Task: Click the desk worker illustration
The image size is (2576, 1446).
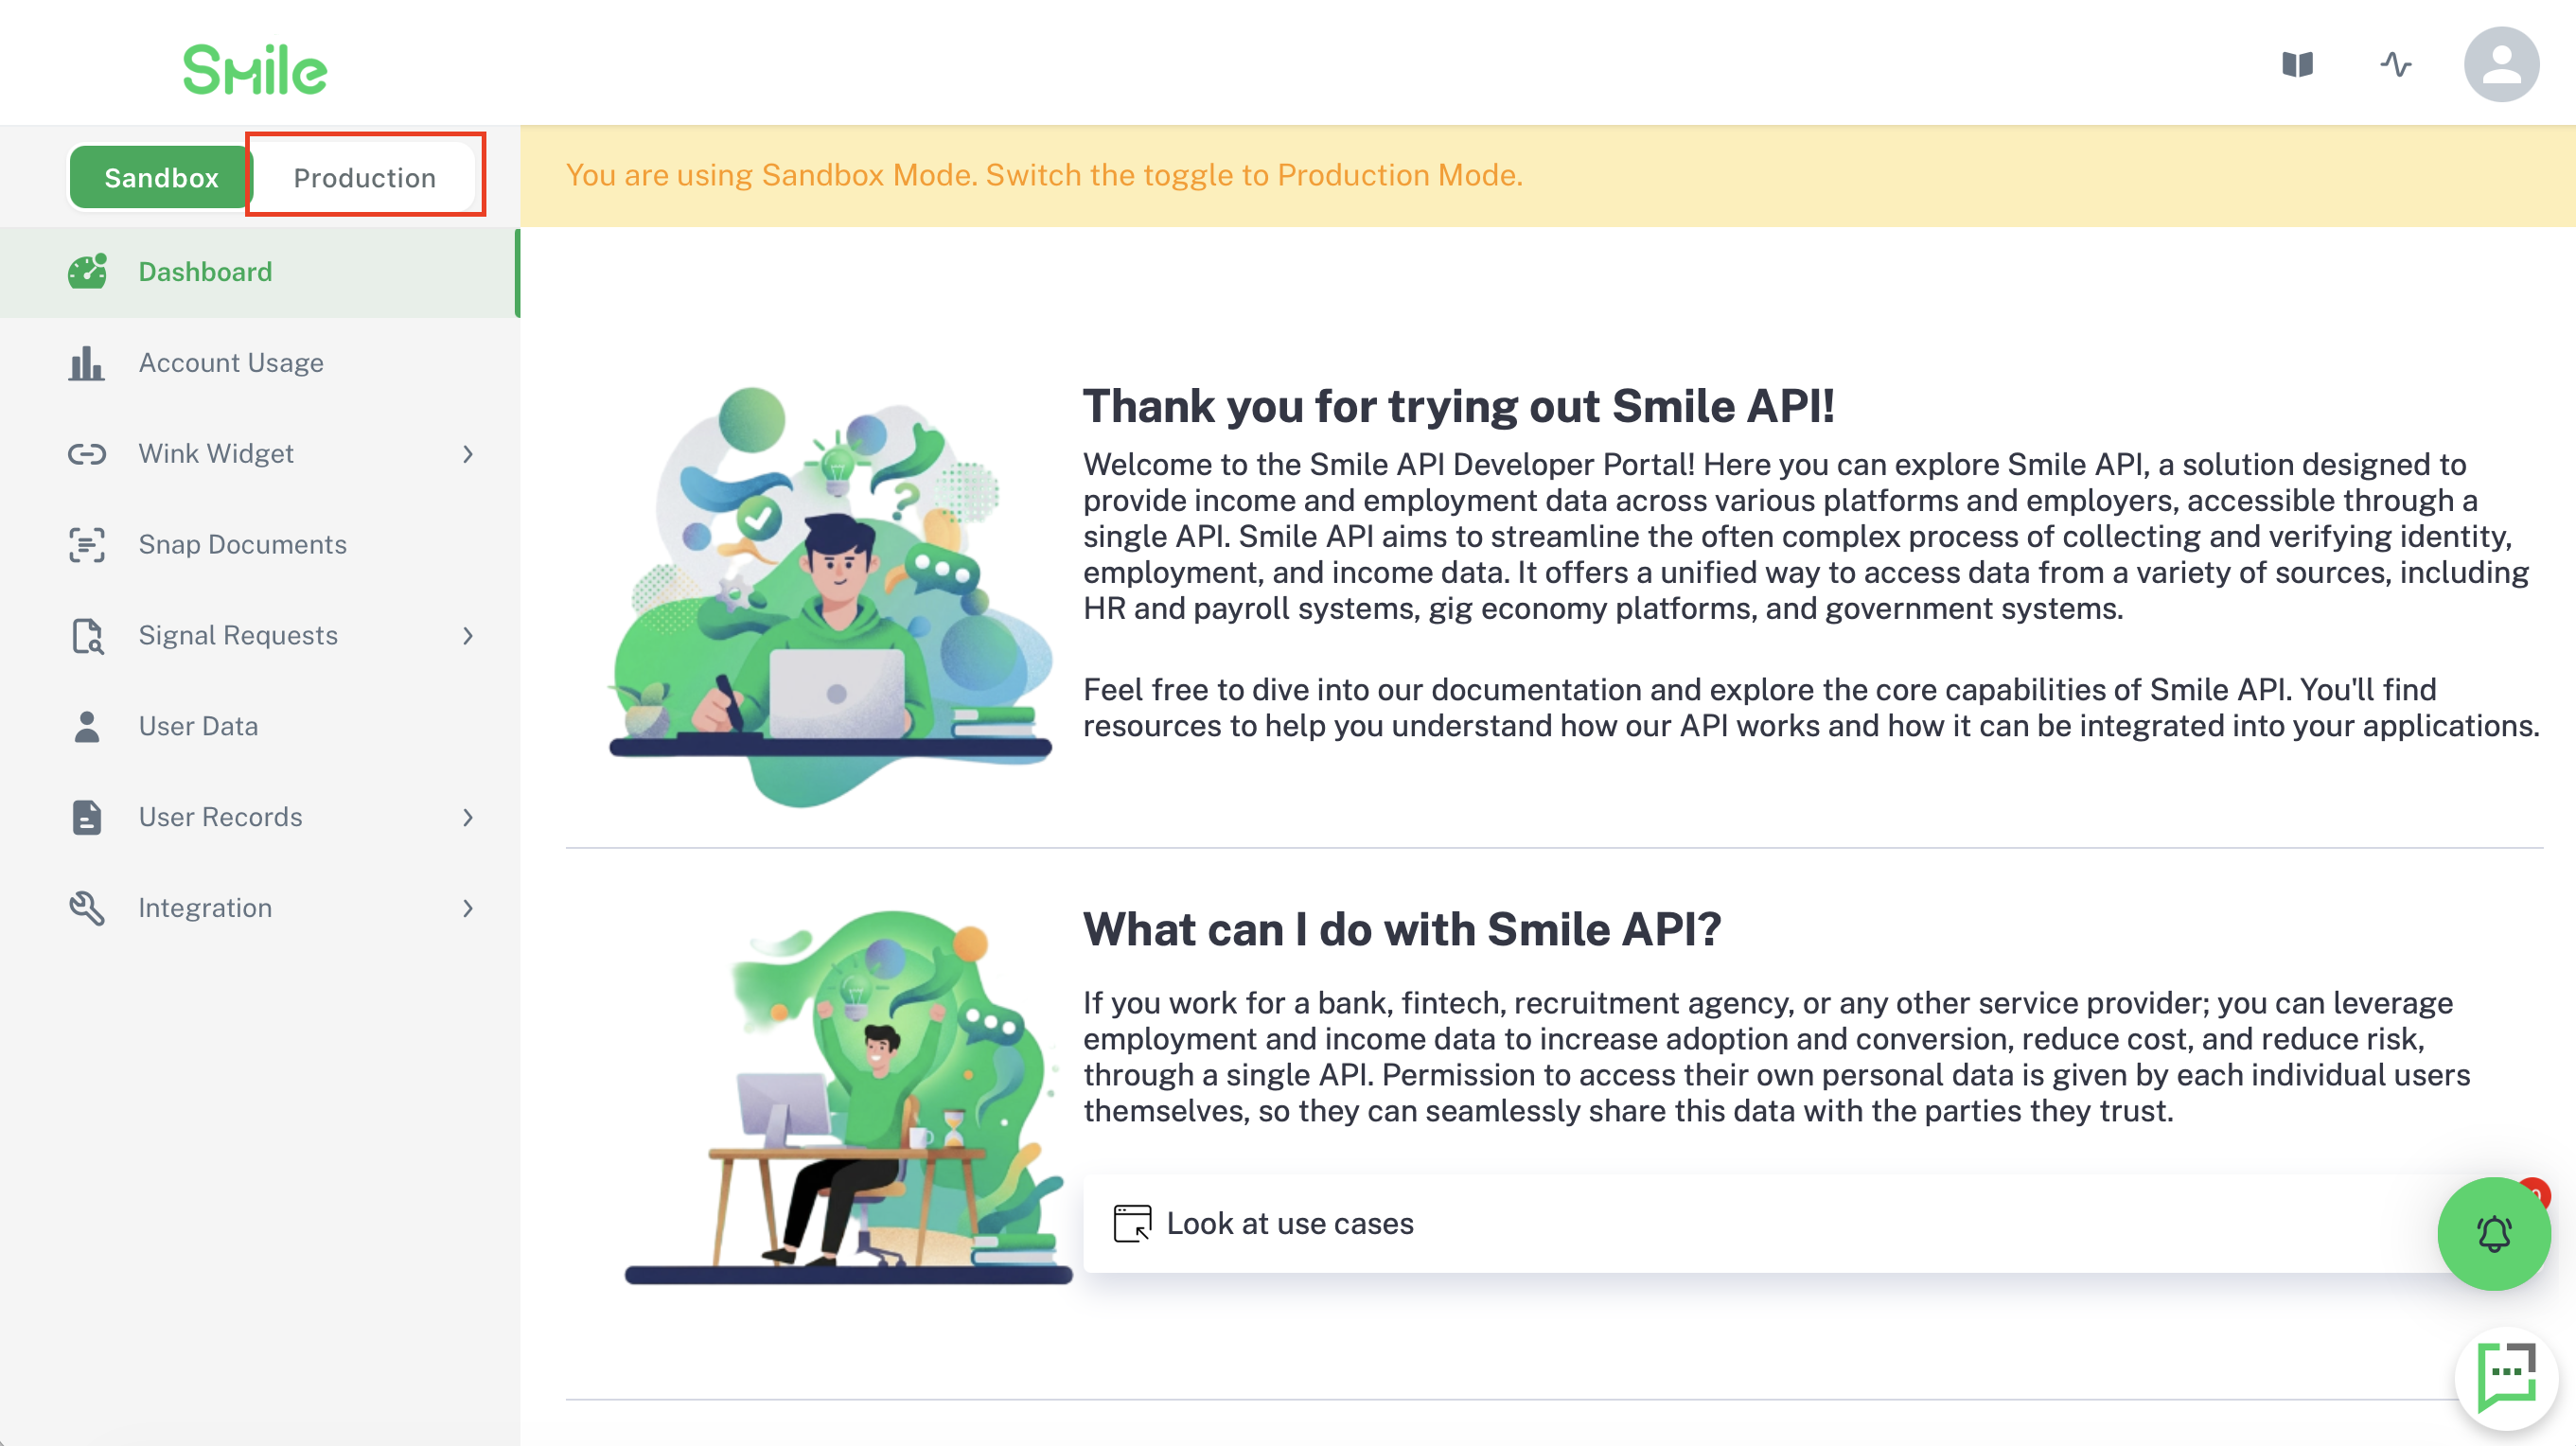Action: [x=848, y=1097]
